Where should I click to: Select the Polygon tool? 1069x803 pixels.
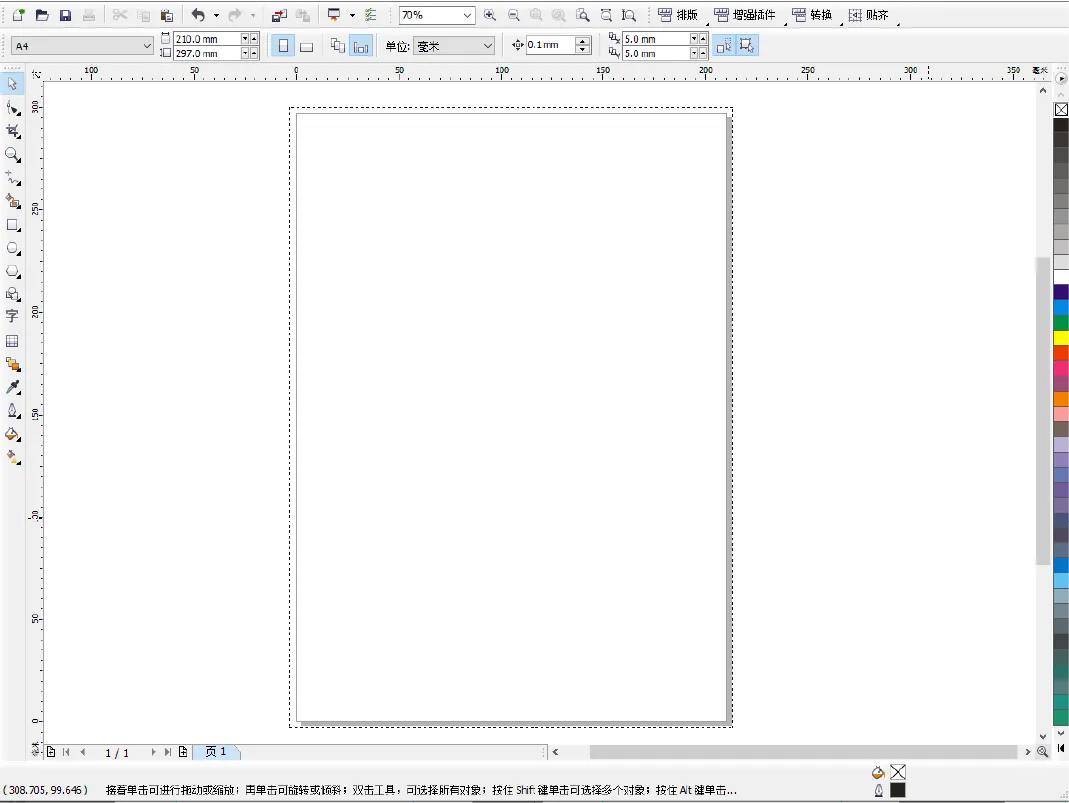click(12, 271)
